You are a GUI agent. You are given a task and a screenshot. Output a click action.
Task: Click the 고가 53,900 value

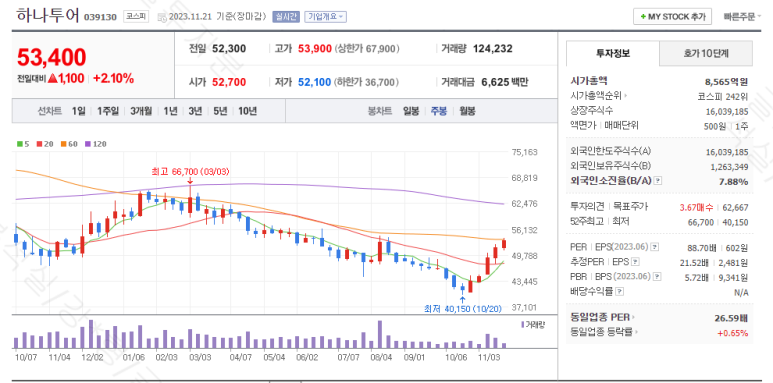point(315,48)
